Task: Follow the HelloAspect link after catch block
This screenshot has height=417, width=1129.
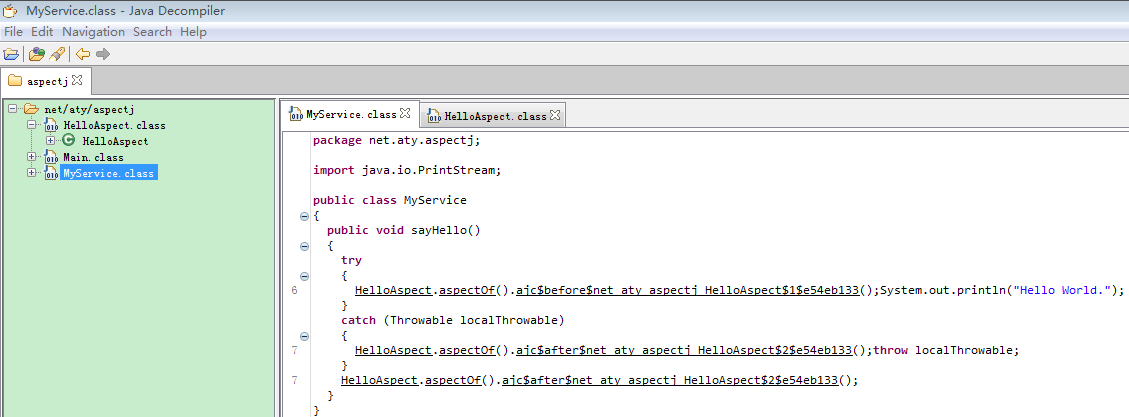Action: (x=378, y=380)
